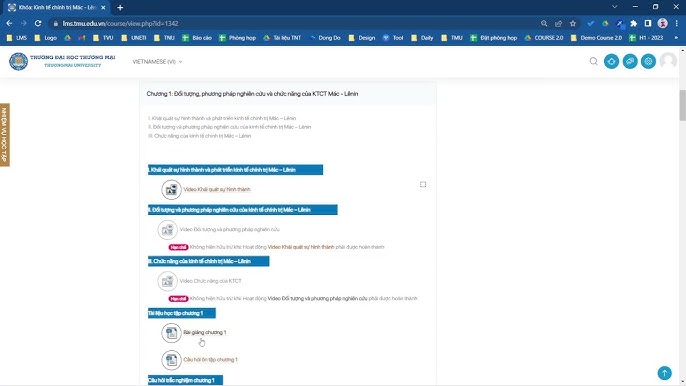The width and height of the screenshot is (686, 386).
Task: Open the site search magnifier icon
Action: pos(594,61)
